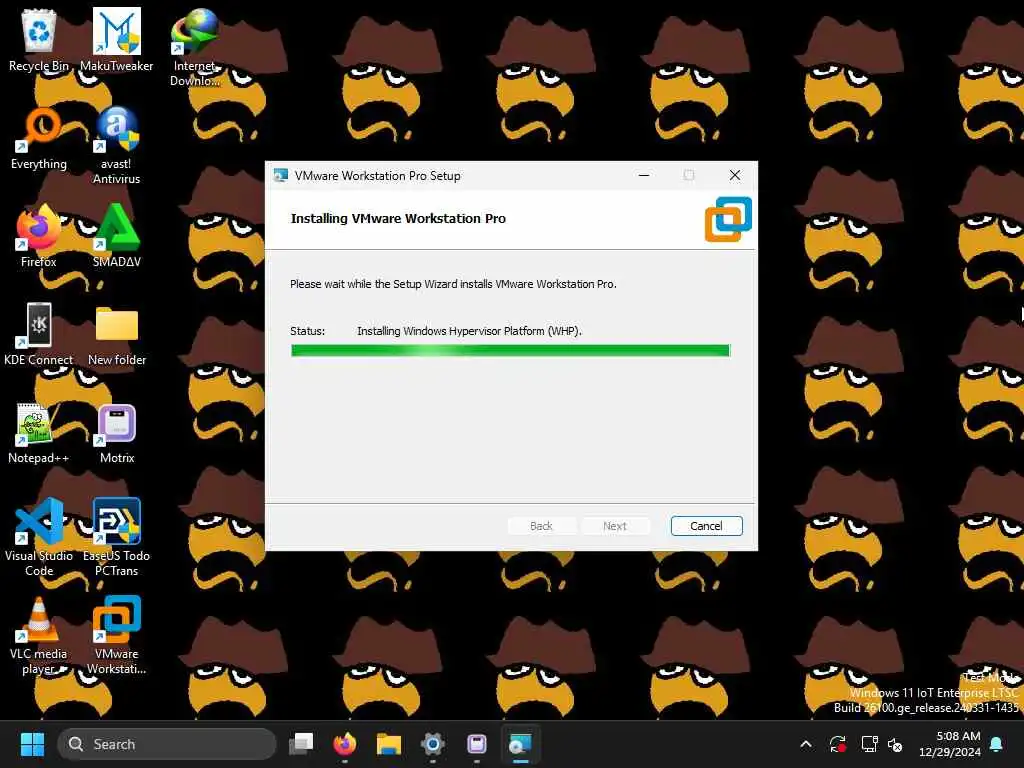Click the 'Please wait while the Setup Wizard' text
The image size is (1024, 768).
tap(453, 284)
